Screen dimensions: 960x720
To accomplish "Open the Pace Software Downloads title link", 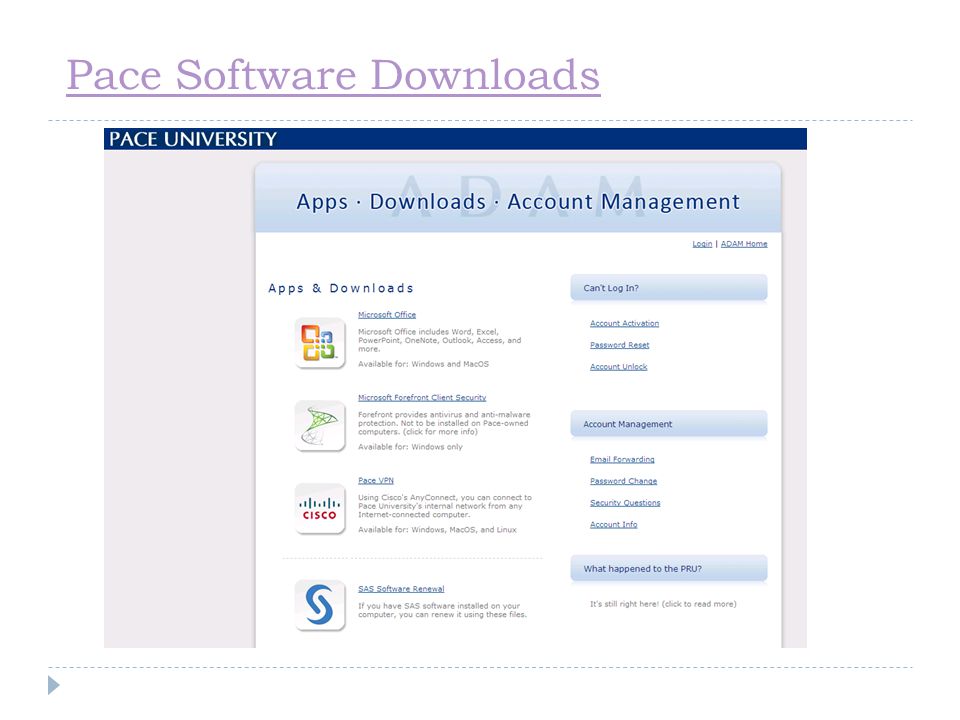I will (x=333, y=75).
